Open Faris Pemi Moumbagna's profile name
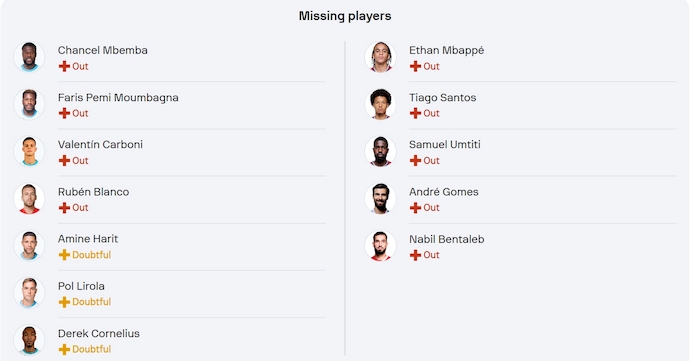 (x=118, y=98)
